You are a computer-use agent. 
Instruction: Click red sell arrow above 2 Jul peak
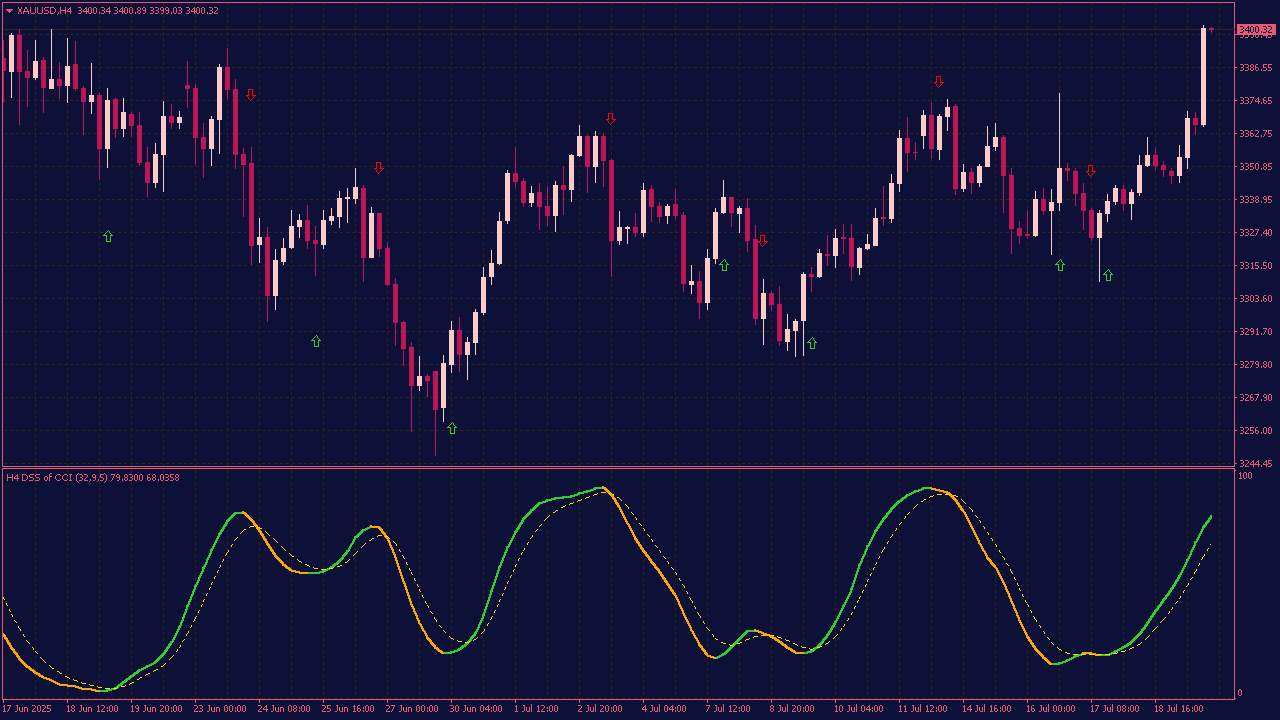point(611,119)
